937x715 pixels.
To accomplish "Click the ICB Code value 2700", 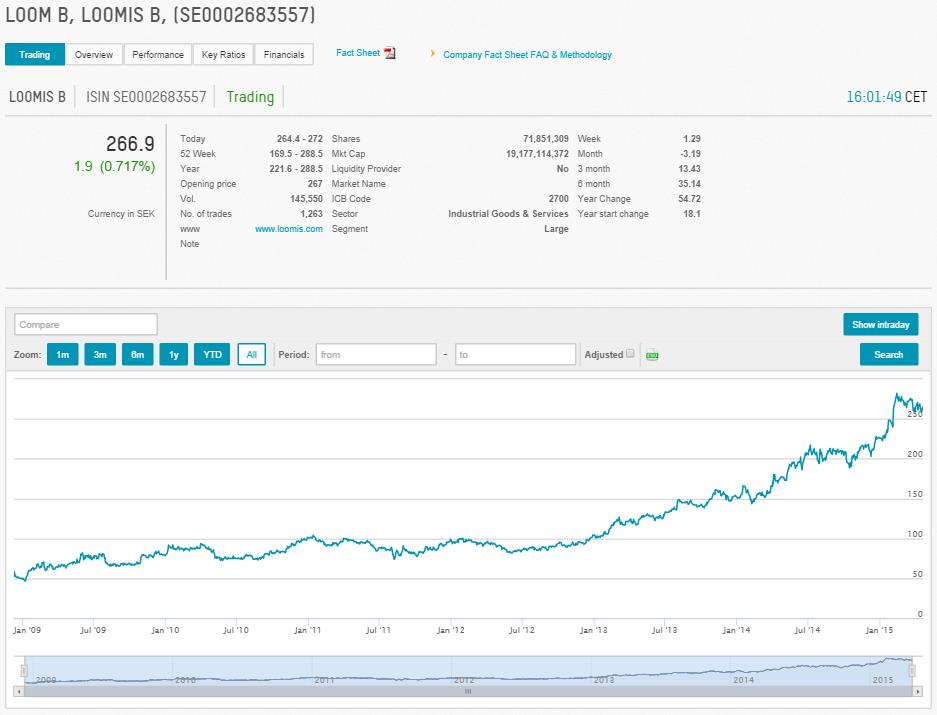I will pyautogui.click(x=559, y=198).
